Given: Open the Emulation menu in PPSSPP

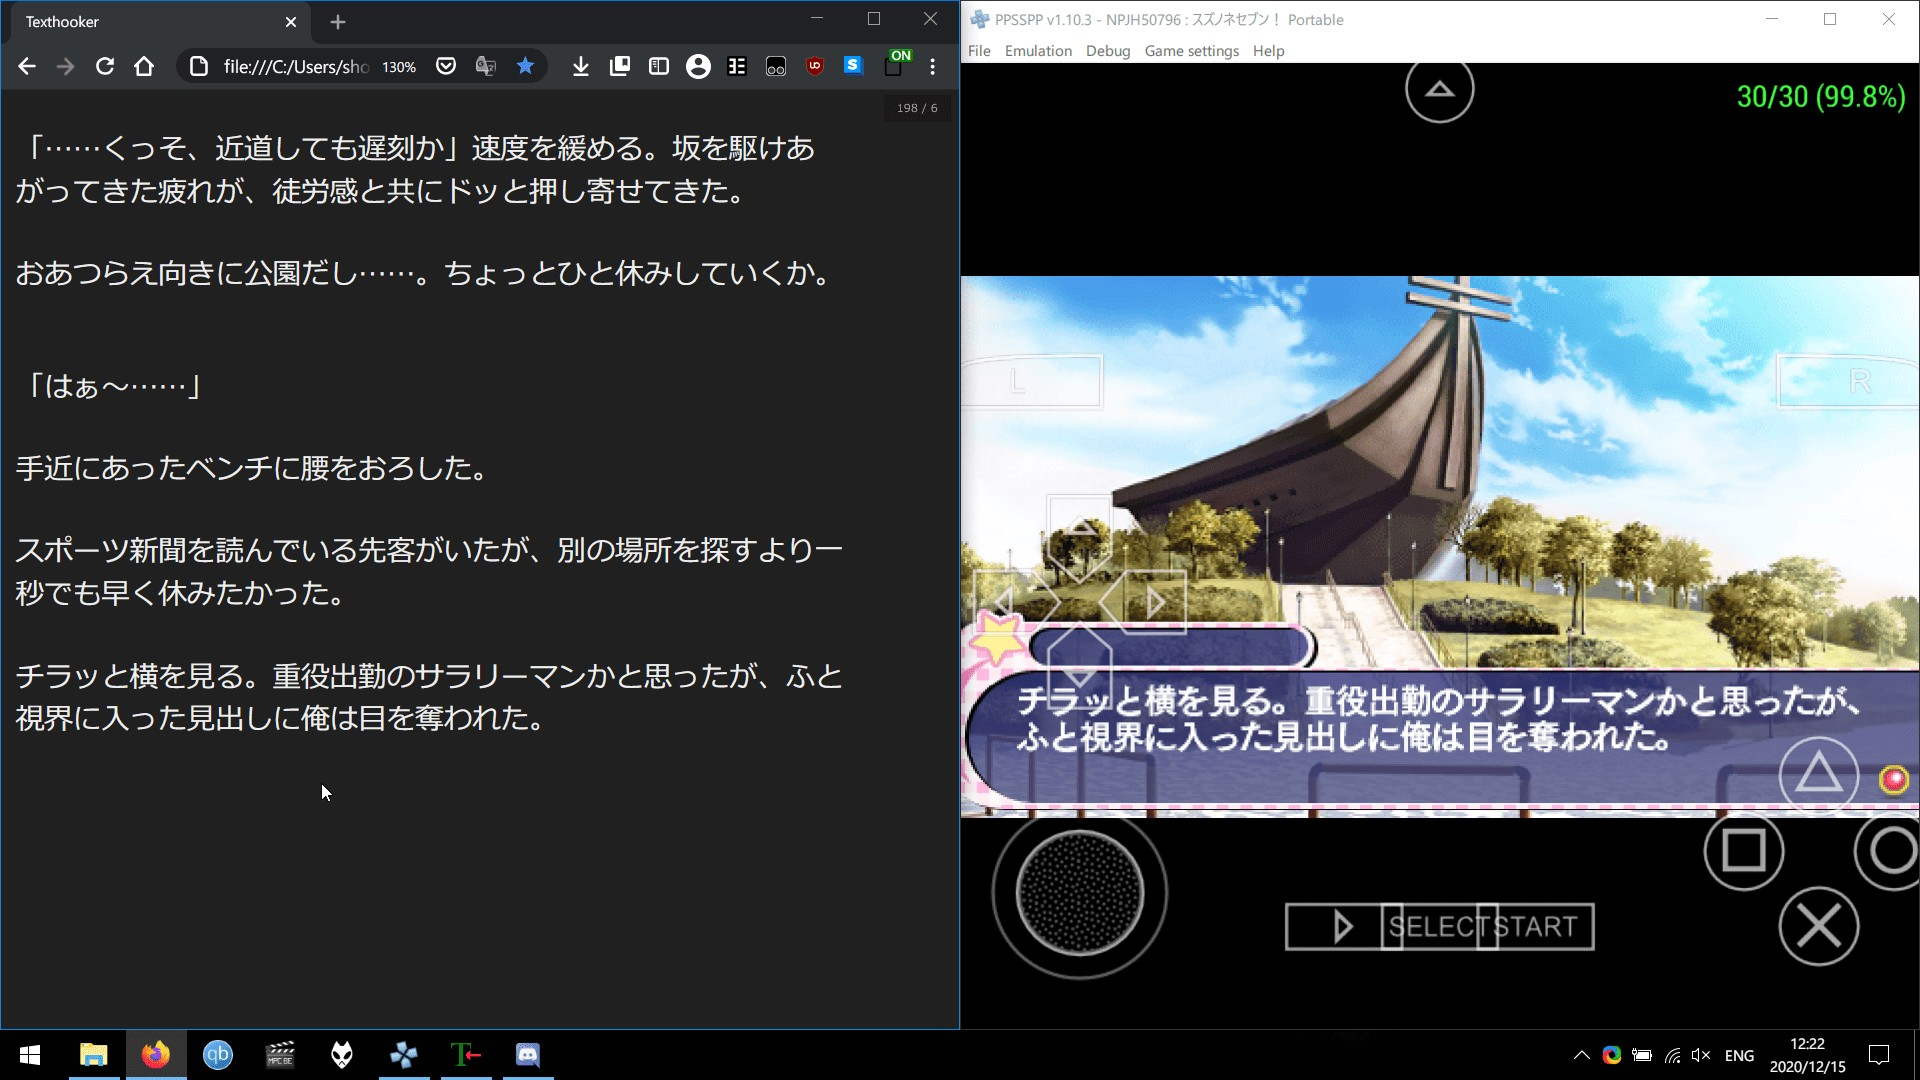Looking at the screenshot, I should 1037,51.
